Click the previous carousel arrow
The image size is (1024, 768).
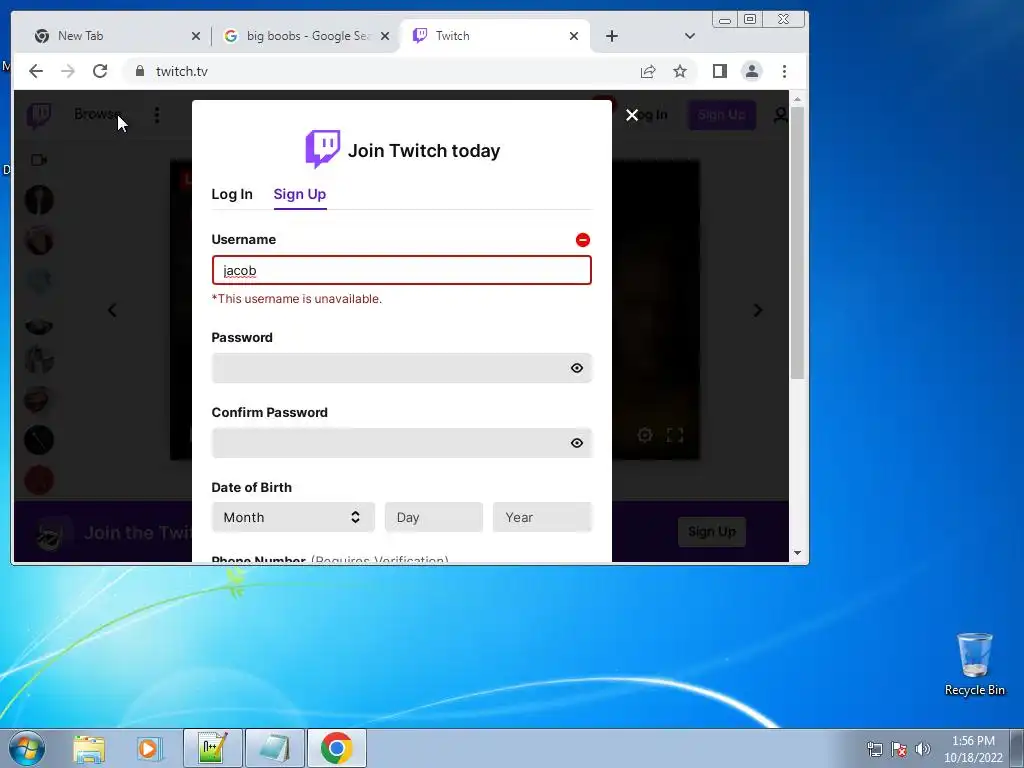click(112, 310)
